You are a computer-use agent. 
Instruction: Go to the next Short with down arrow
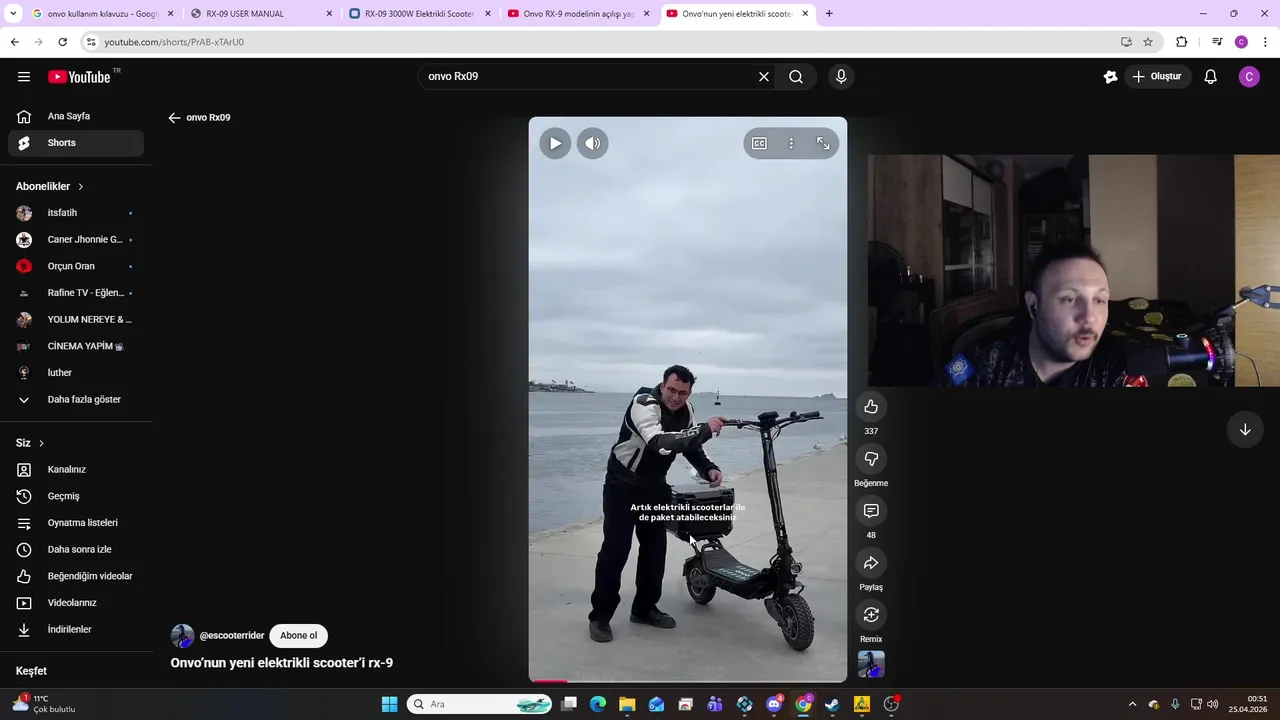[1245, 430]
